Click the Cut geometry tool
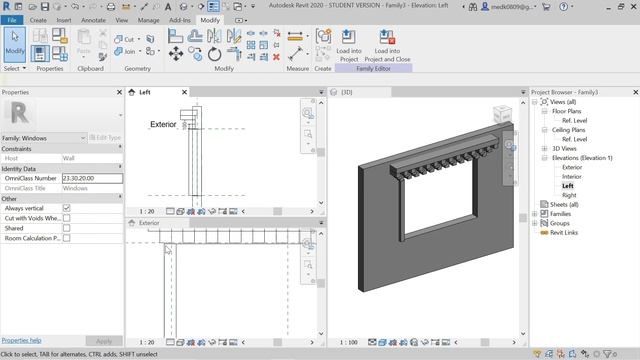Screen dimensions: 640x360 click(125, 39)
